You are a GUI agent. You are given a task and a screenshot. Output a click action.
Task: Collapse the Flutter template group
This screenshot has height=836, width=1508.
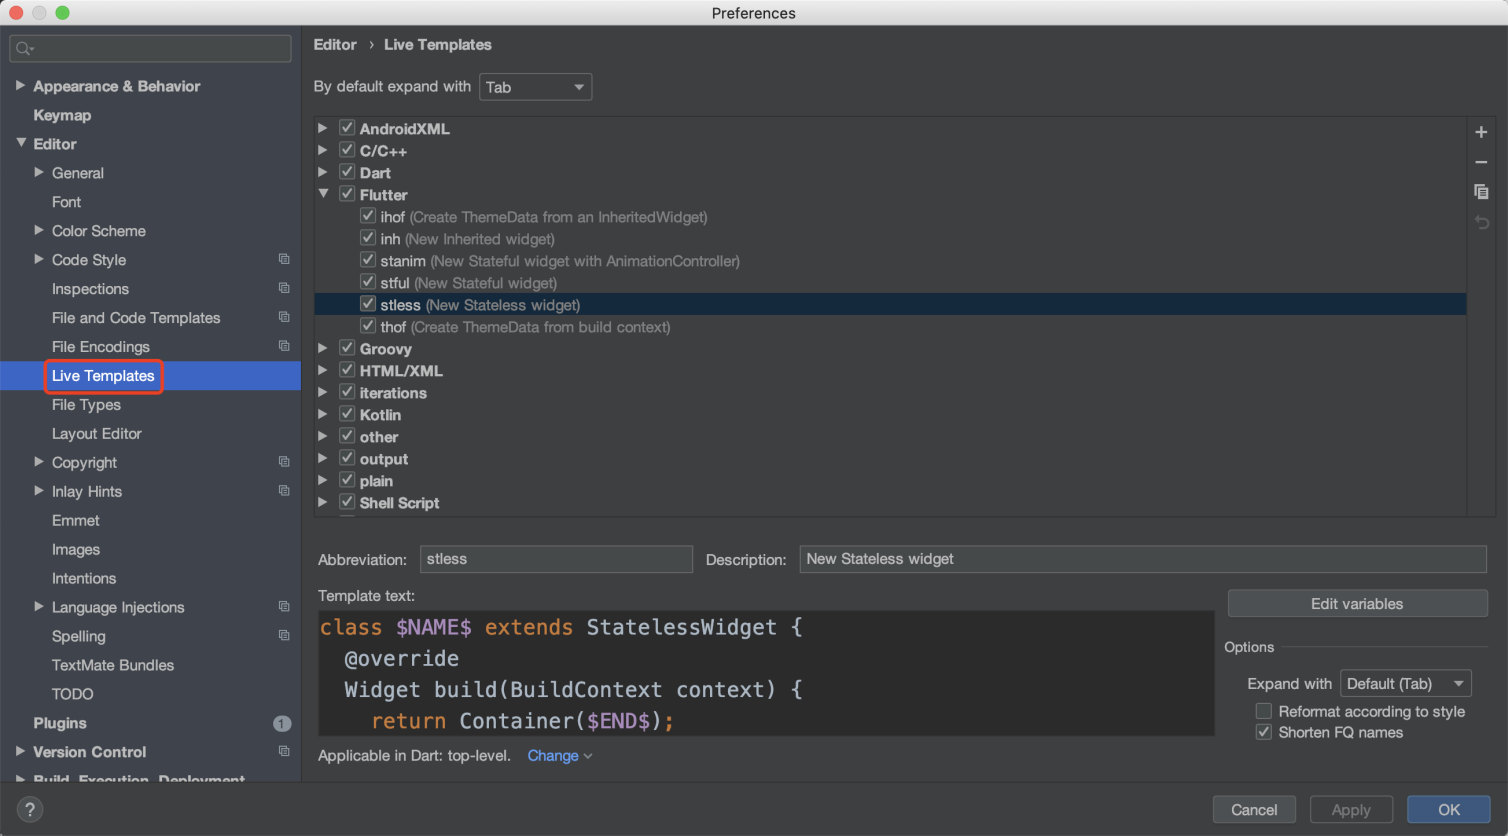[x=323, y=194]
